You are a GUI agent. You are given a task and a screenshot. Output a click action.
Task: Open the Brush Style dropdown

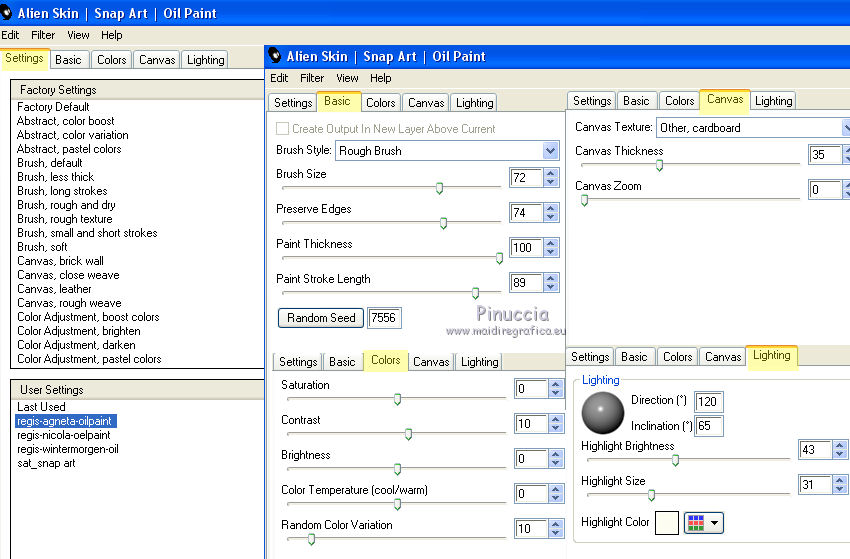(x=551, y=150)
